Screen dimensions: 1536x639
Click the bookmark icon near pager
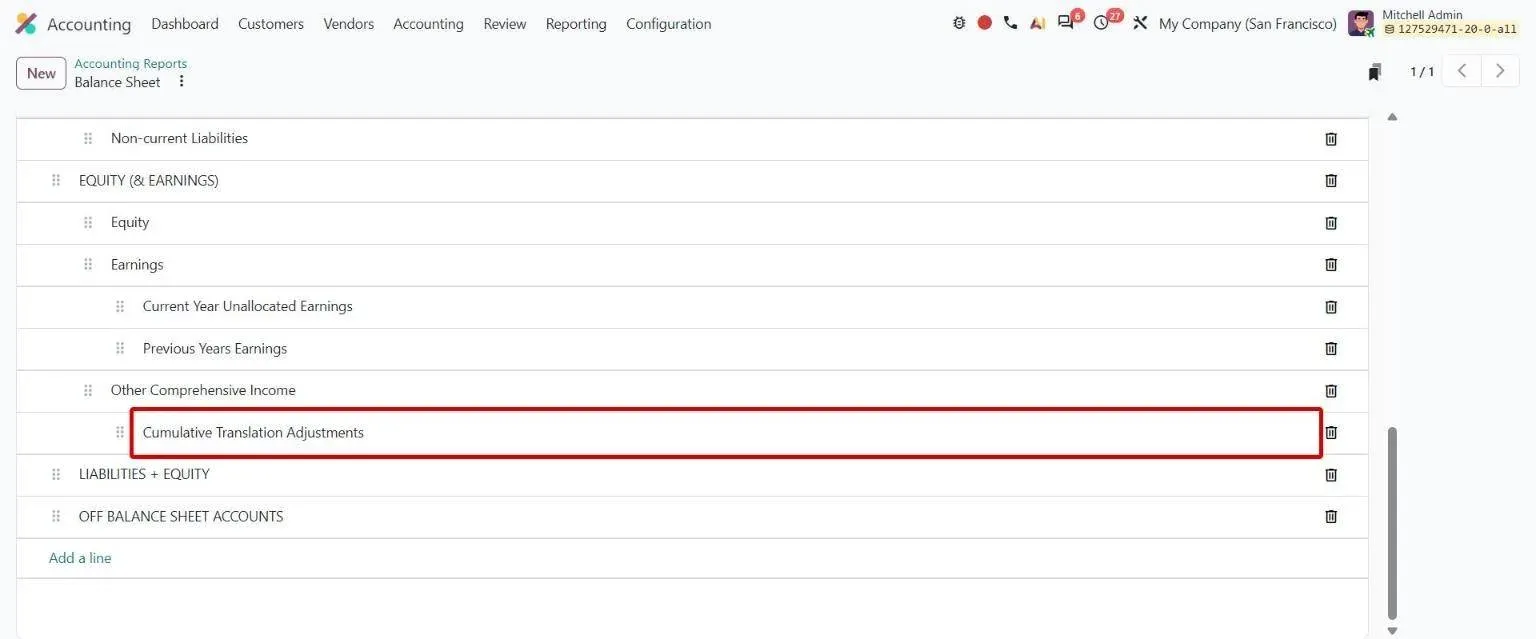[1375, 72]
